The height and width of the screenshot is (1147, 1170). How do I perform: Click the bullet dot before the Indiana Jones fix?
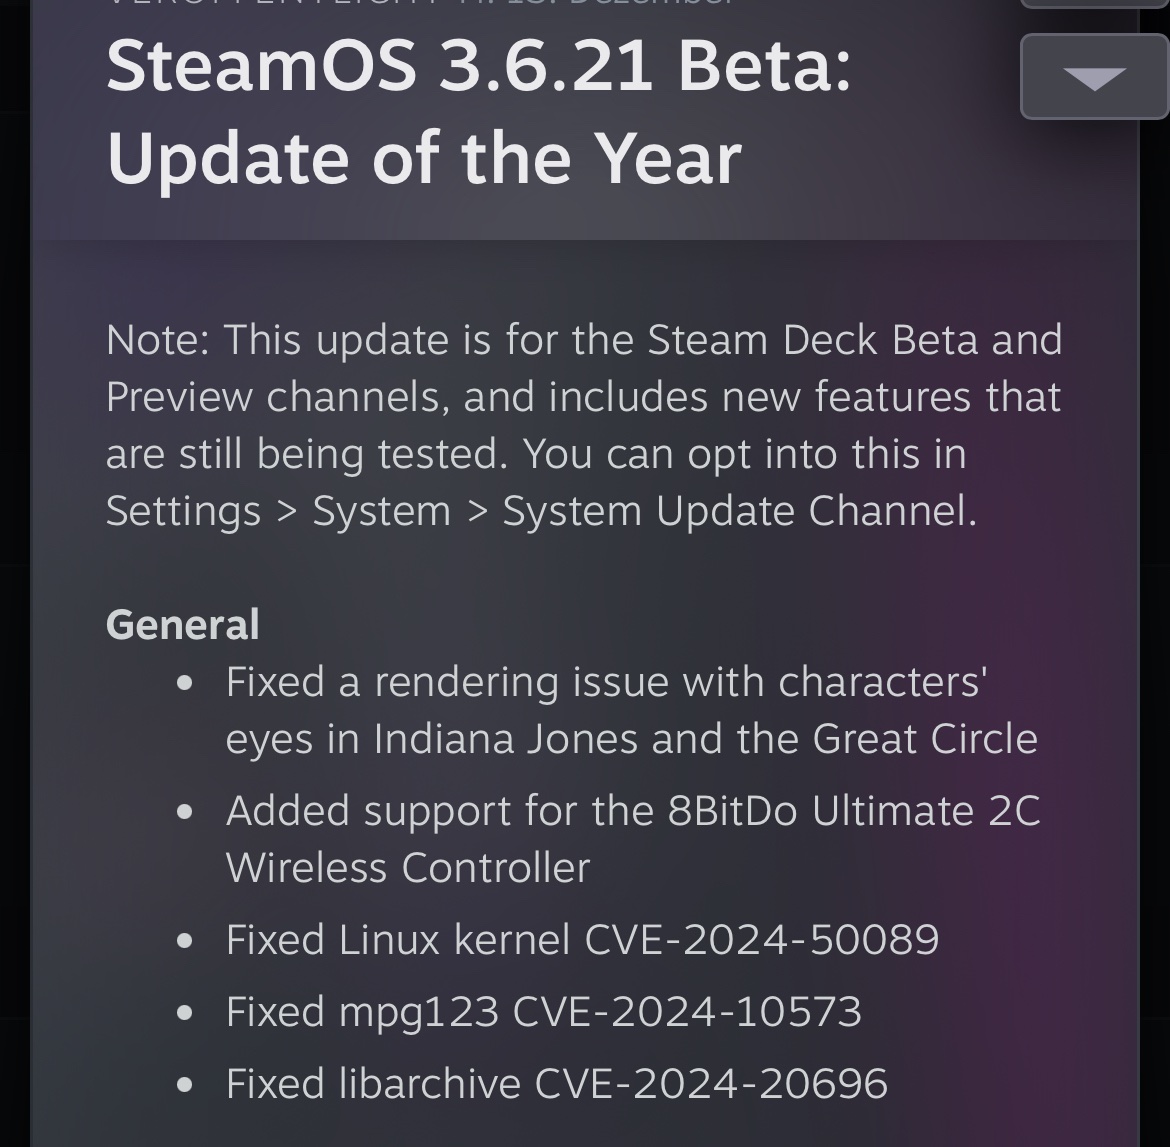[x=184, y=683]
